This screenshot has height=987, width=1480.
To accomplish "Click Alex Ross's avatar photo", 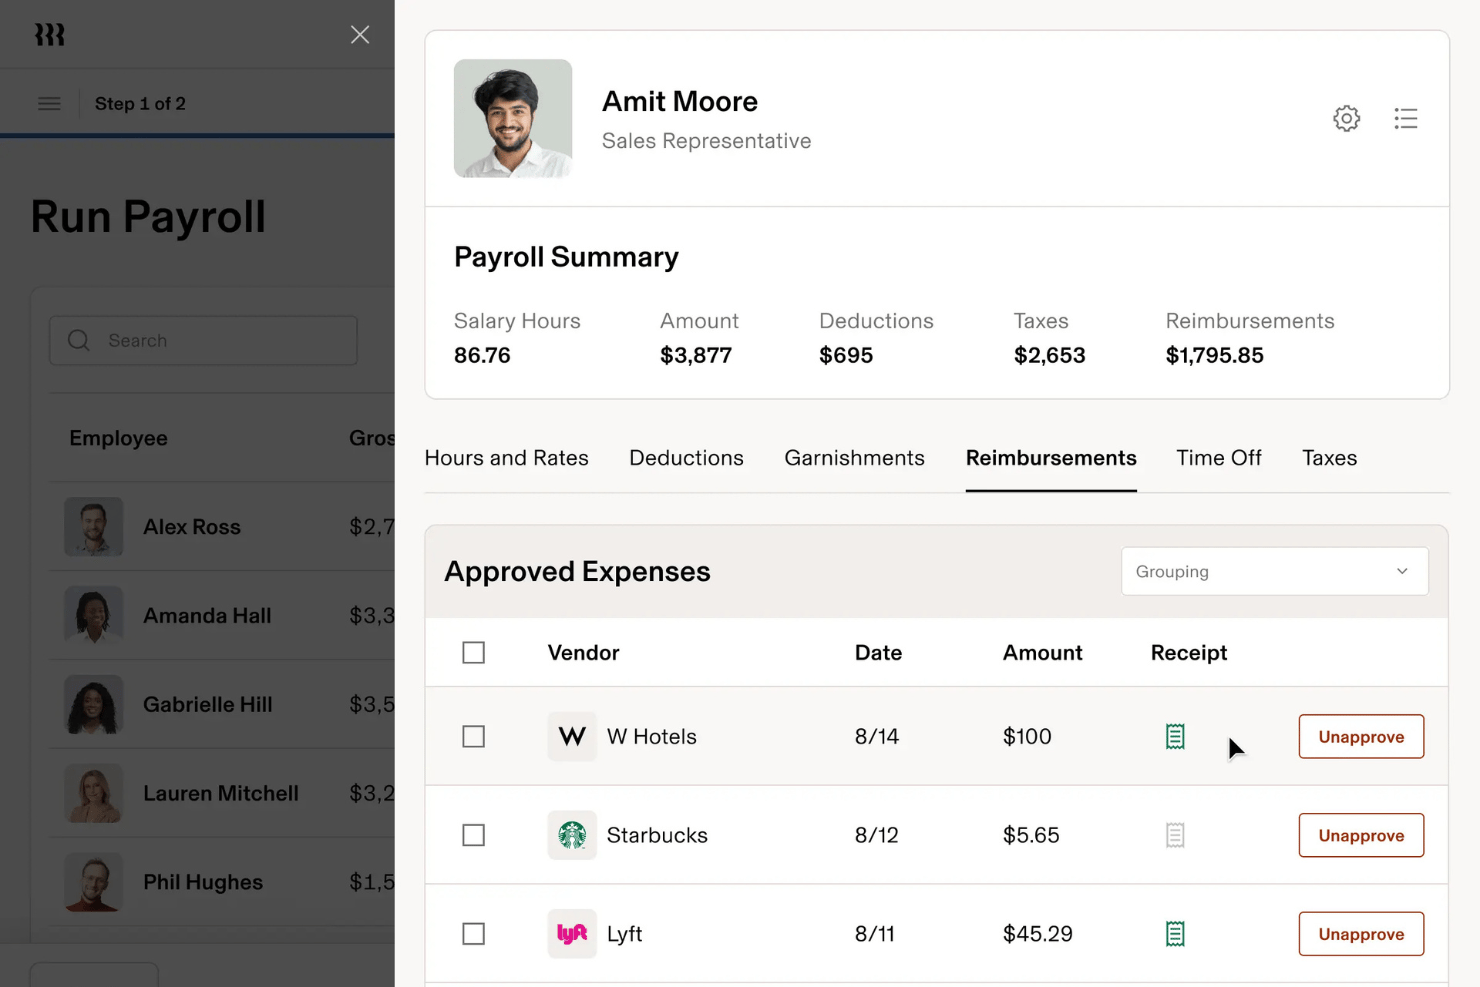I will tap(94, 527).
